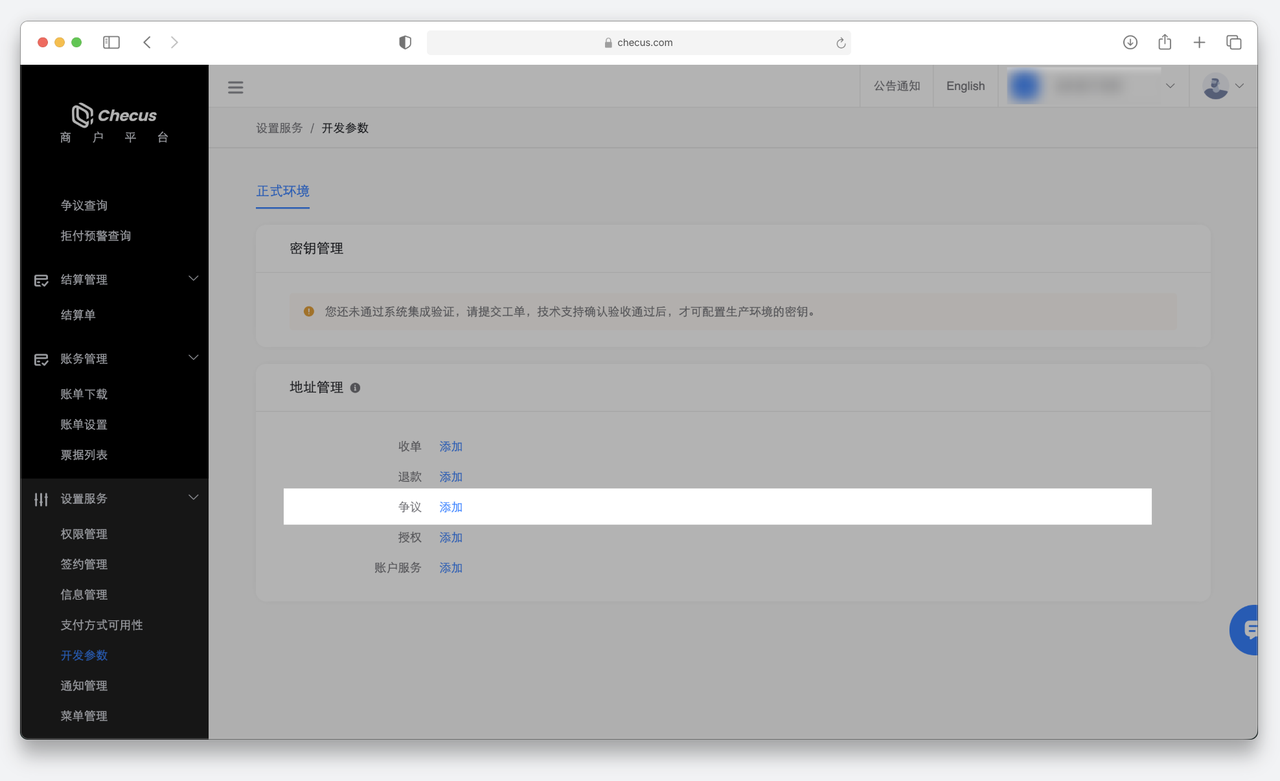
Task: Select the 正式环境 tab
Action: click(x=283, y=191)
